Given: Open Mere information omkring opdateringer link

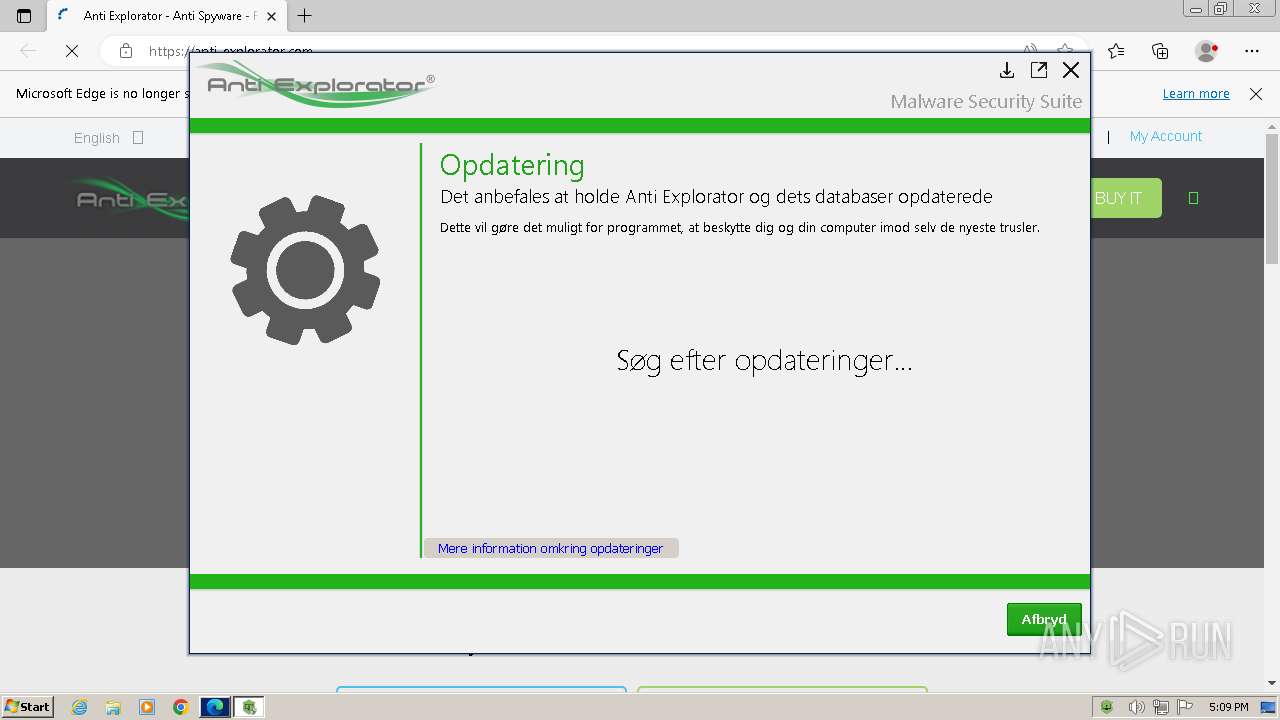Looking at the screenshot, I should pyautogui.click(x=550, y=548).
